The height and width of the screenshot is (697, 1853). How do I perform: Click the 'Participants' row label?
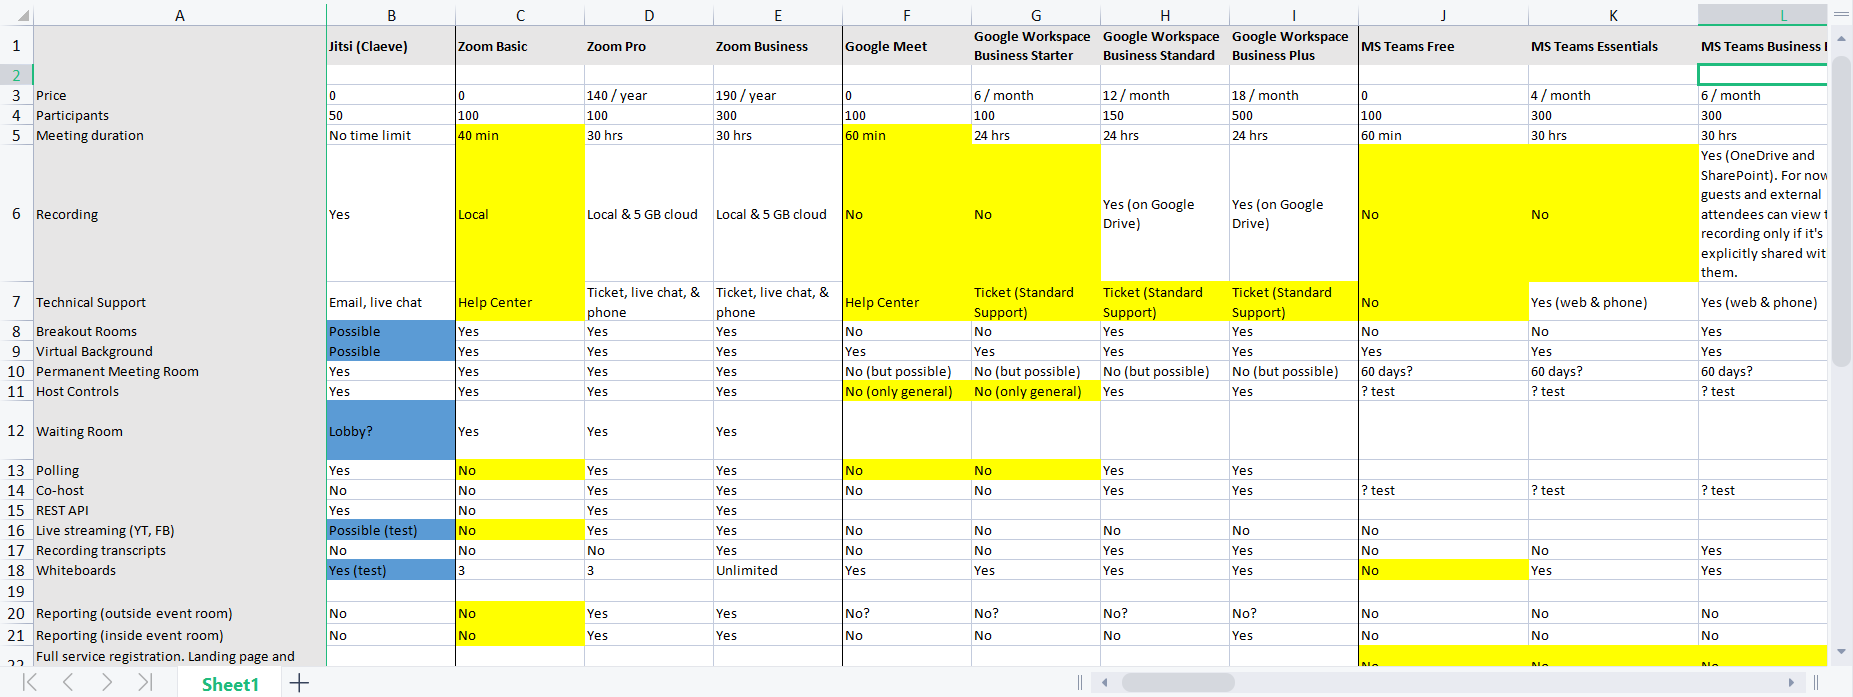[180, 115]
